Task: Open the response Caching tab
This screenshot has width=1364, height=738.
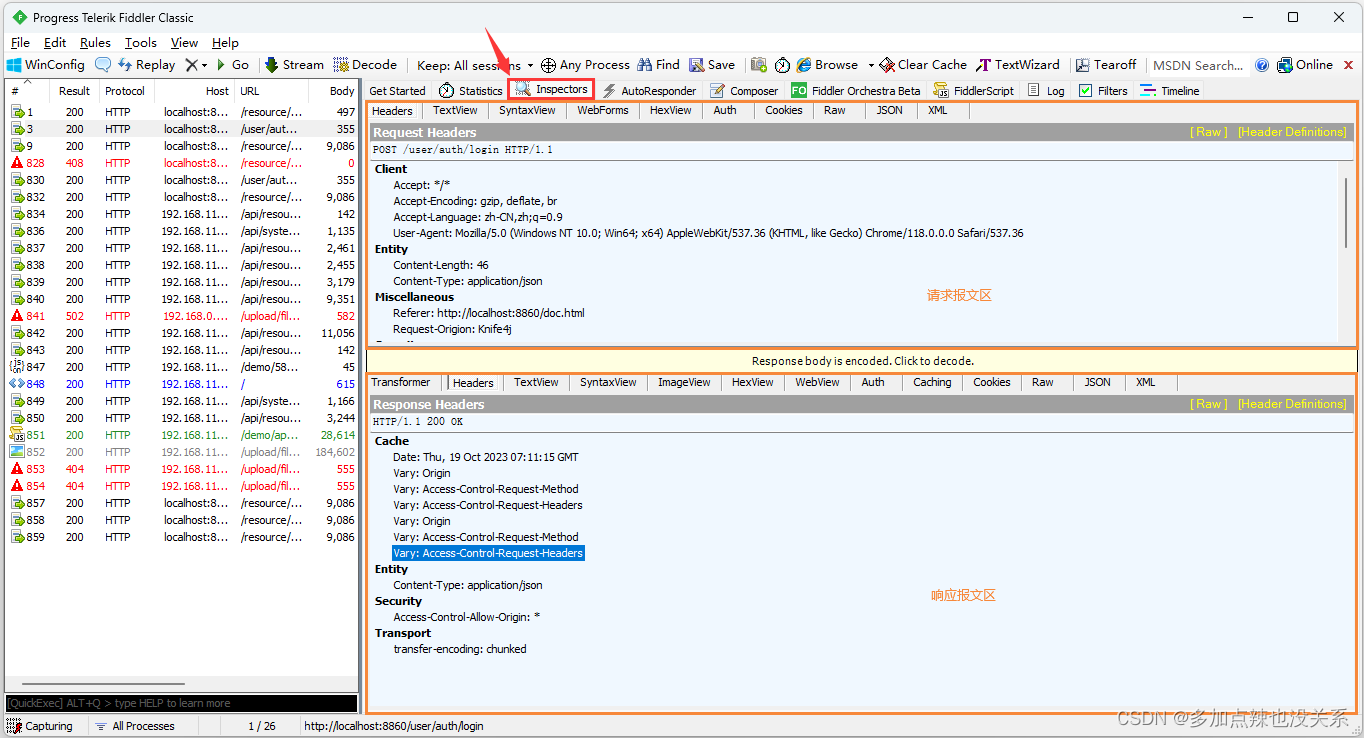Action: [932, 382]
